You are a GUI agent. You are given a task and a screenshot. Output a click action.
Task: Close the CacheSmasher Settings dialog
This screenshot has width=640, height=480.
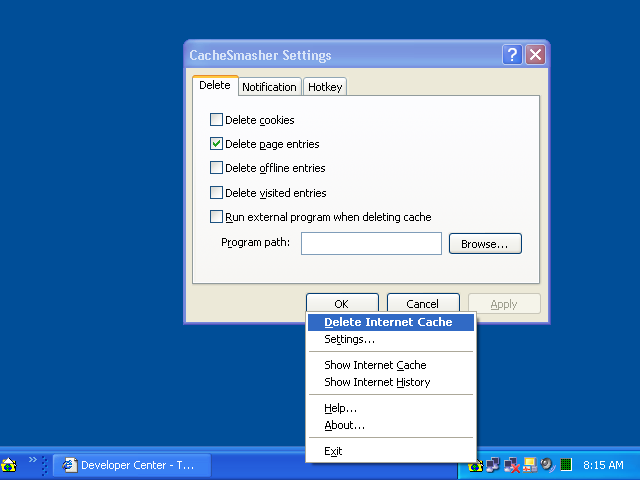(x=536, y=54)
